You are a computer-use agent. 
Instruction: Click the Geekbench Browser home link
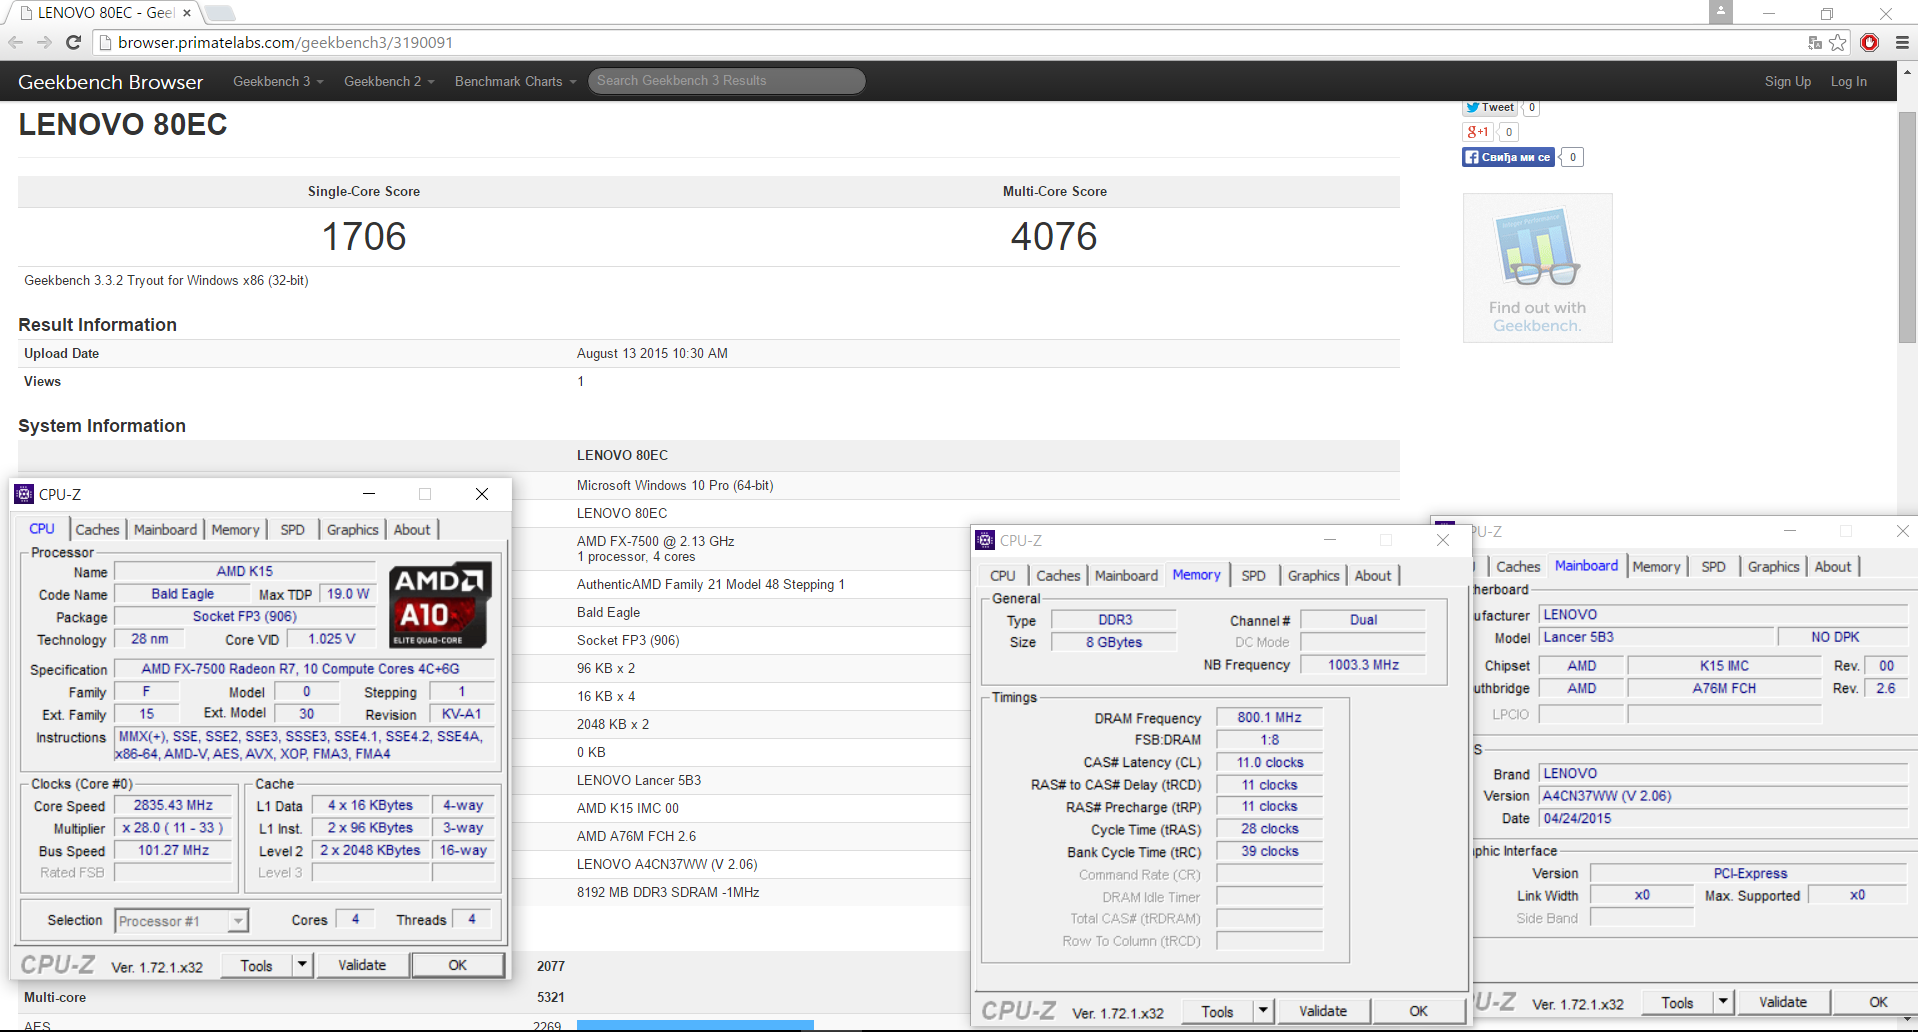(110, 82)
